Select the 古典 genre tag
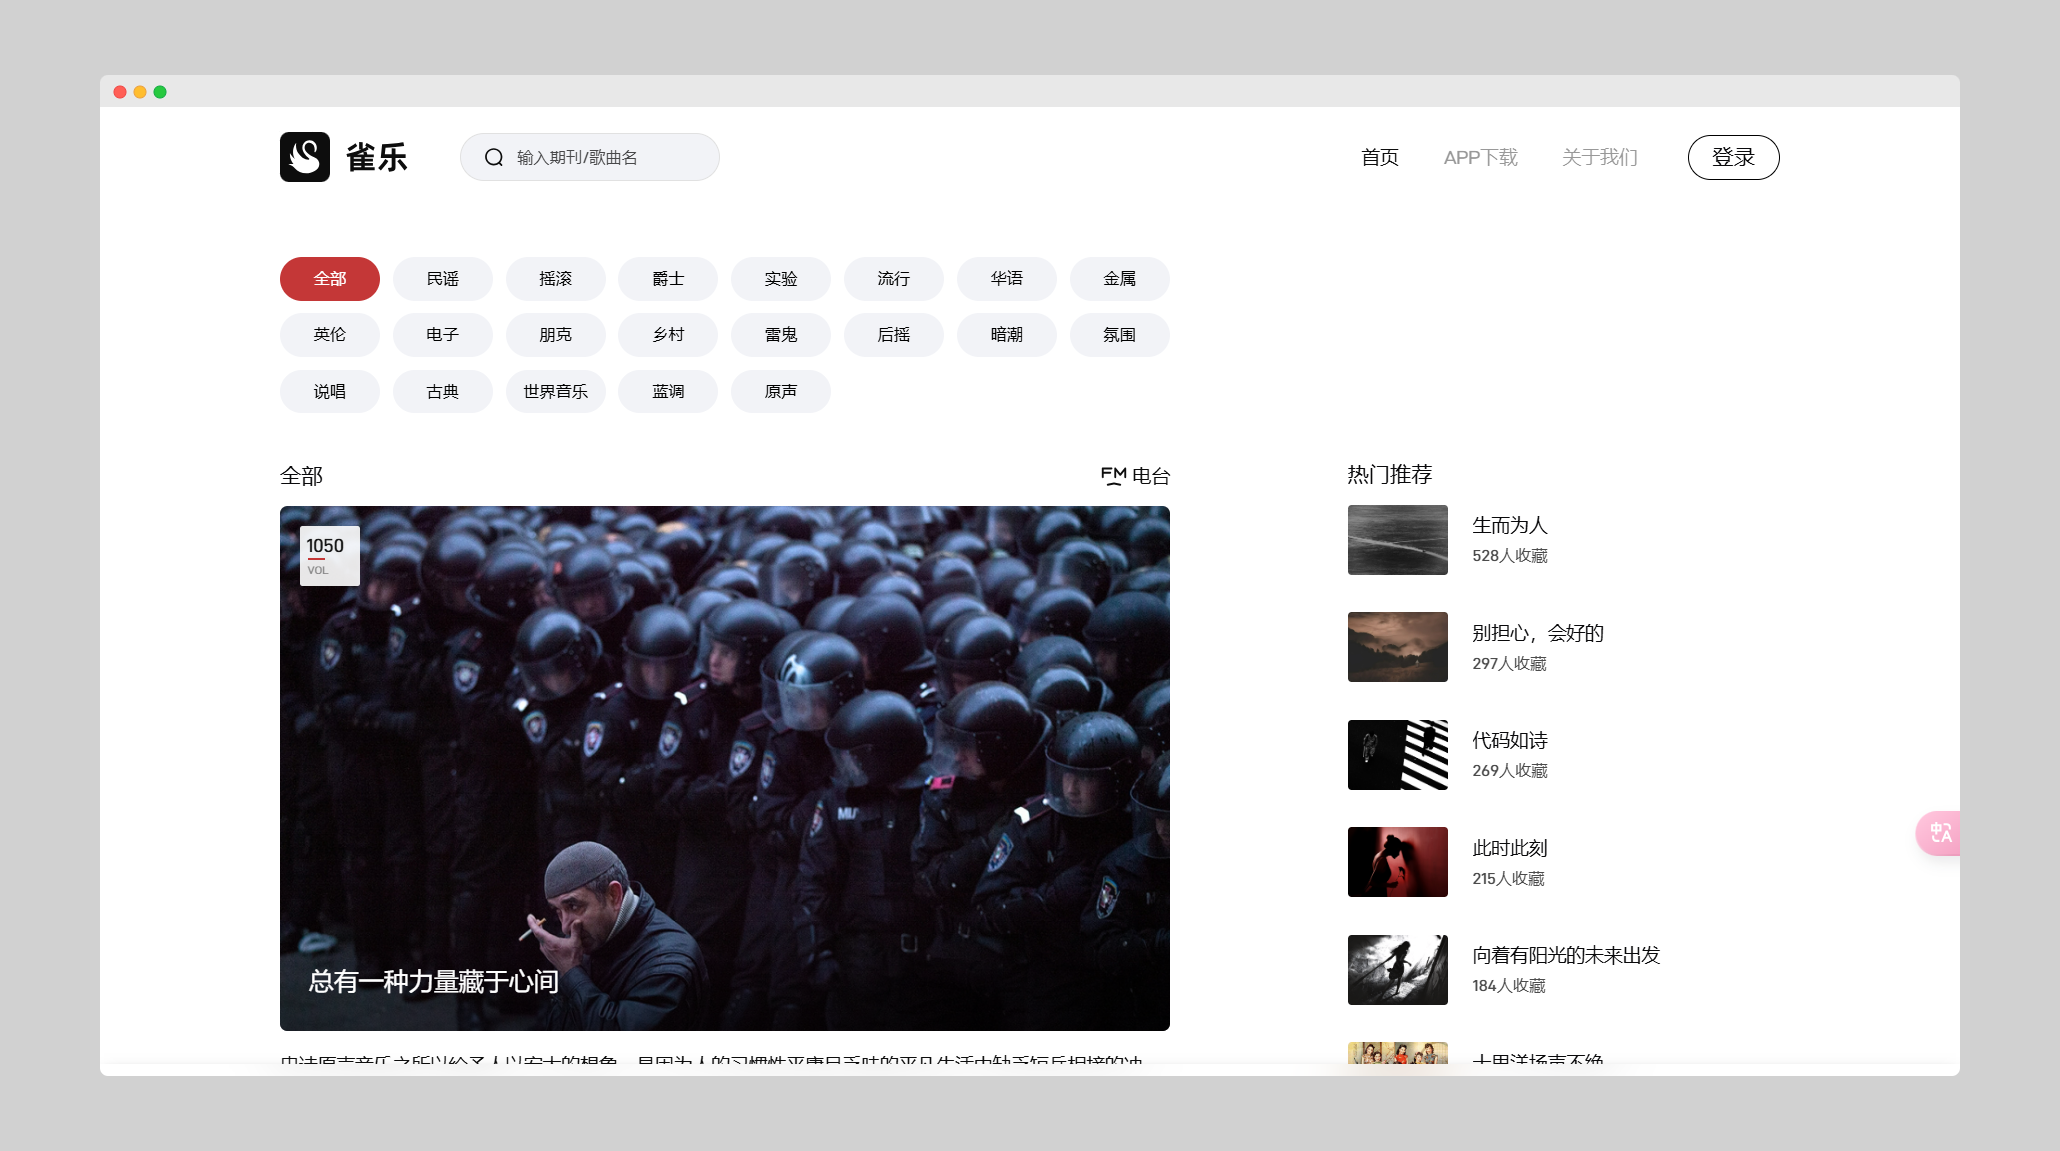The image size is (2060, 1151). 443,392
